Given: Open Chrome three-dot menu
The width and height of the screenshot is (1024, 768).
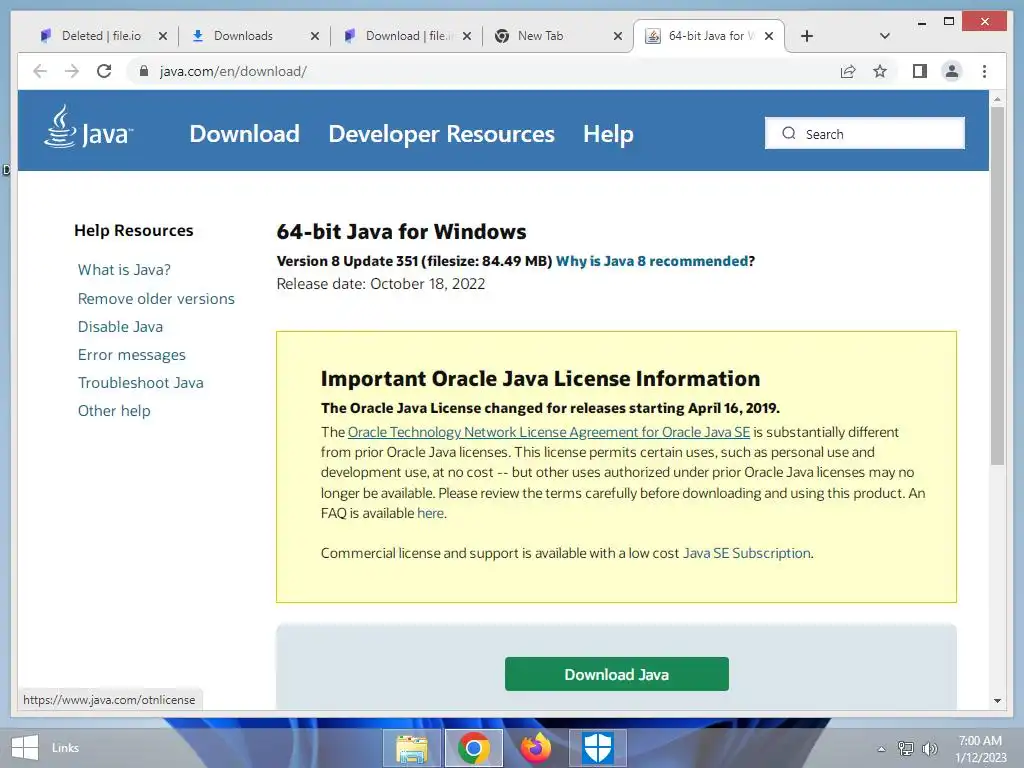Looking at the screenshot, I should (984, 71).
